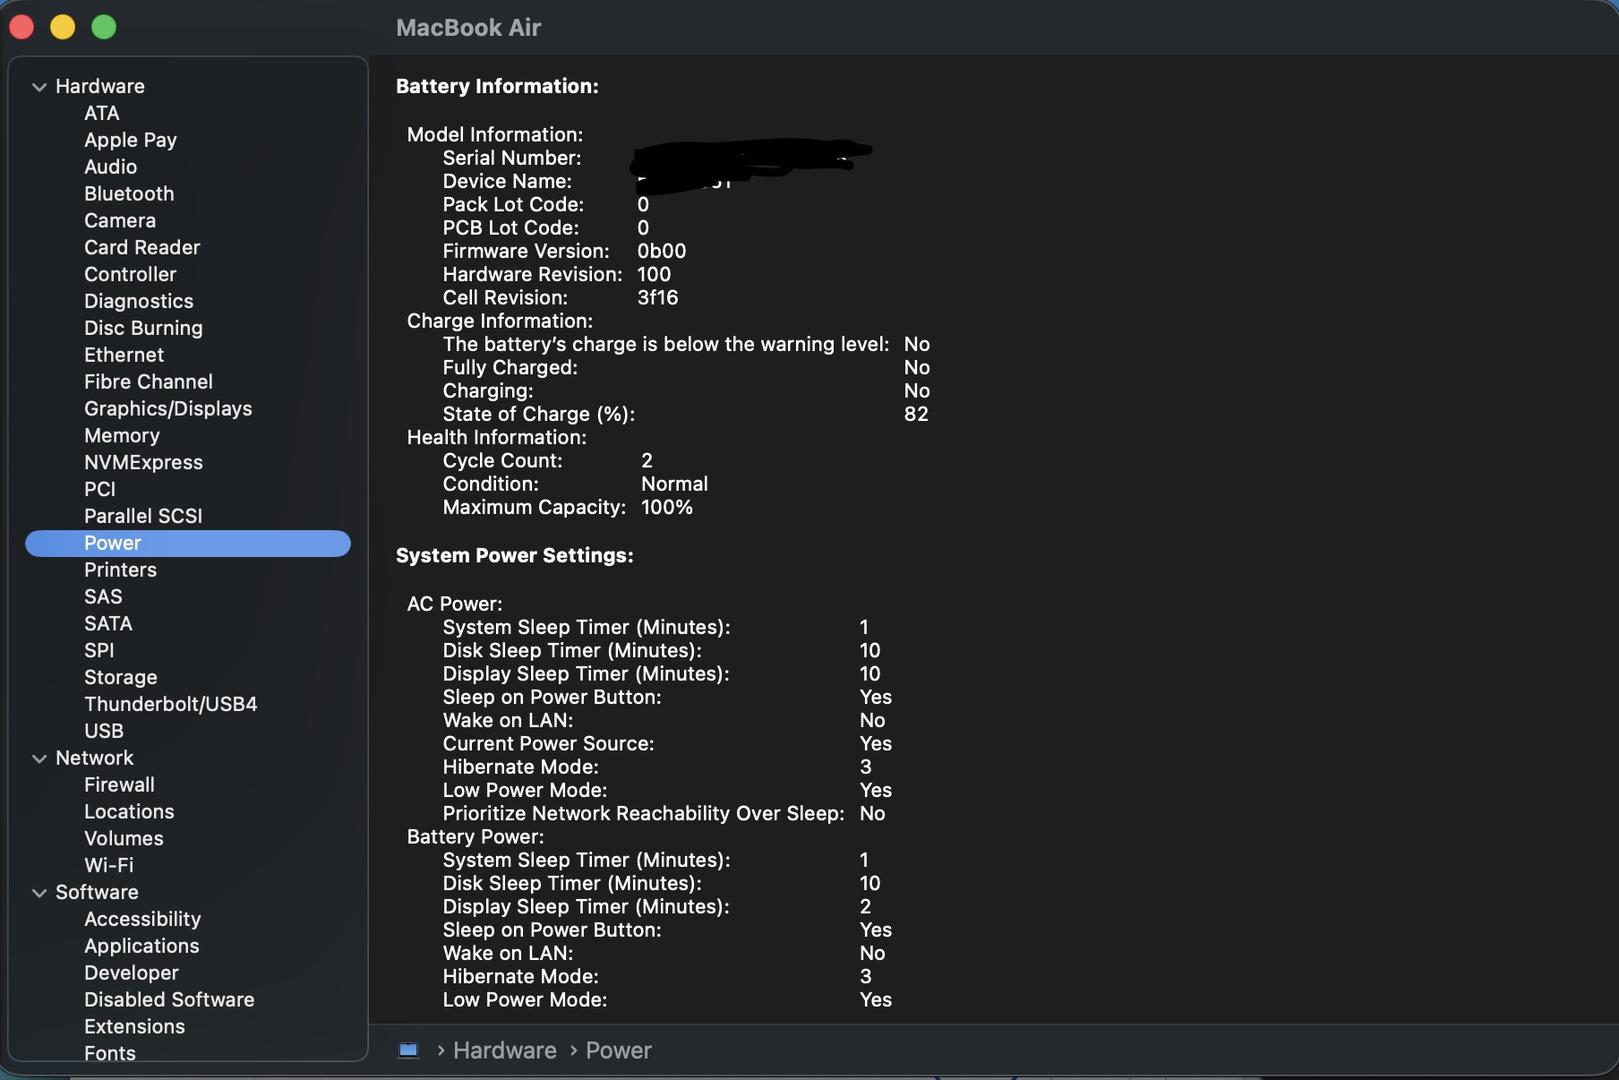This screenshot has width=1619, height=1080.
Task: Open the NVMExpress hardware entry
Action: pos(143,463)
